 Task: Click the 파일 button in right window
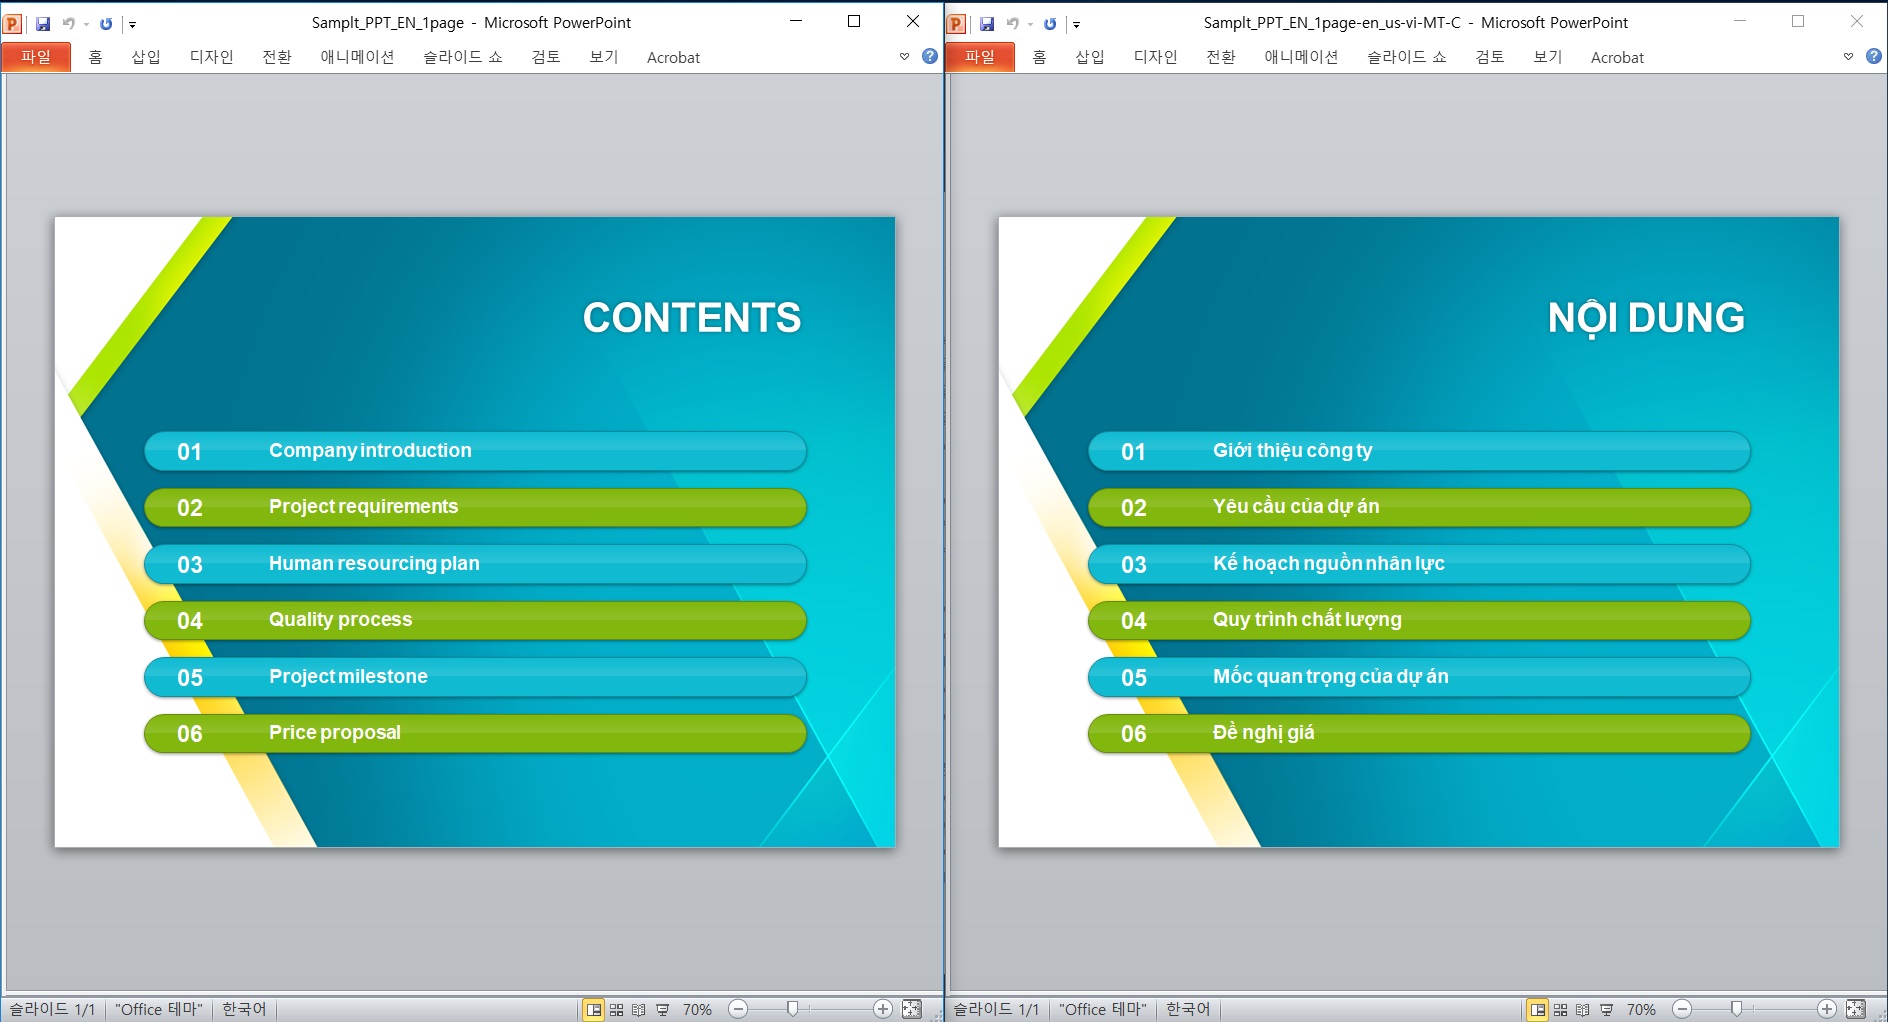coord(980,57)
